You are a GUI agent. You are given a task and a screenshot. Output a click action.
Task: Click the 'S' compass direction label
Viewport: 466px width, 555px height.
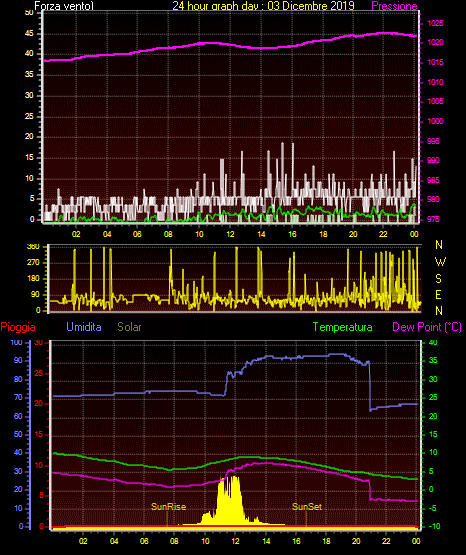pos(438,279)
